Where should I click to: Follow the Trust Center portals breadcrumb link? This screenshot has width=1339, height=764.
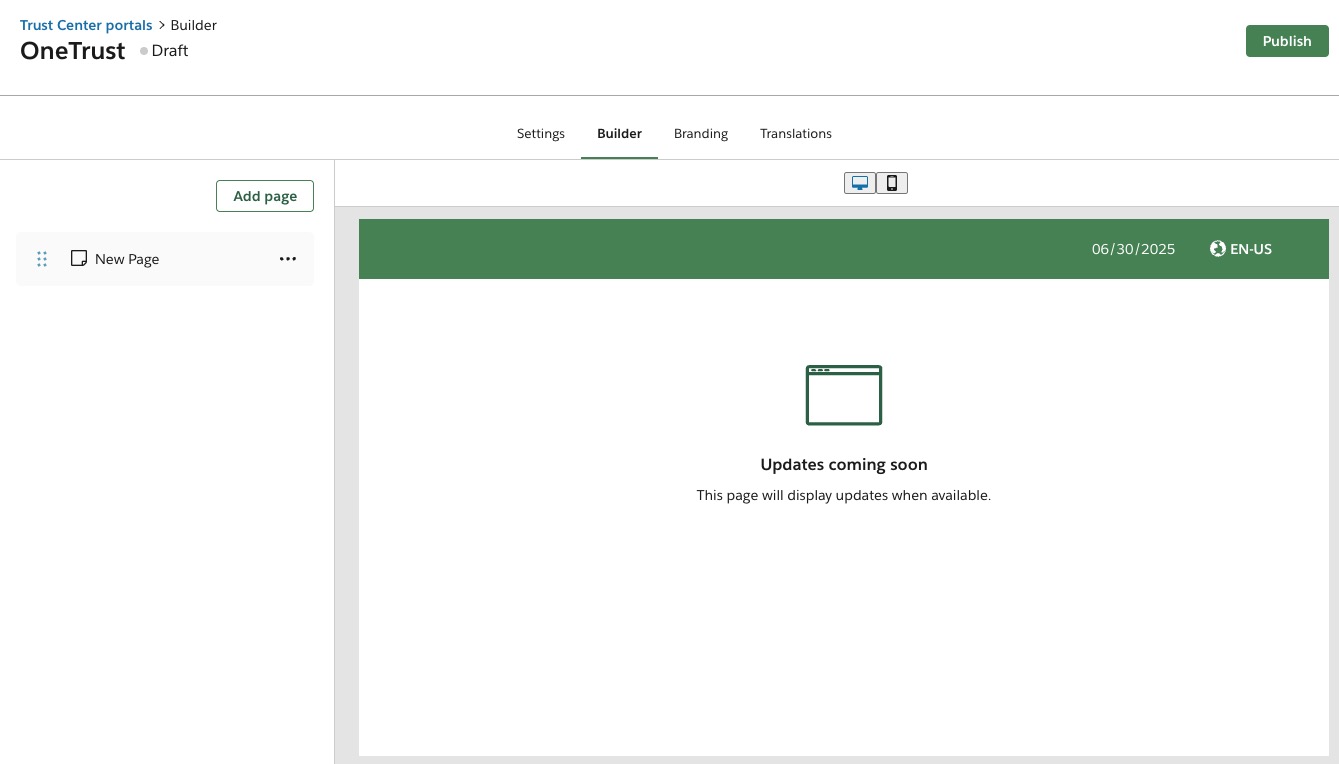[x=86, y=25]
